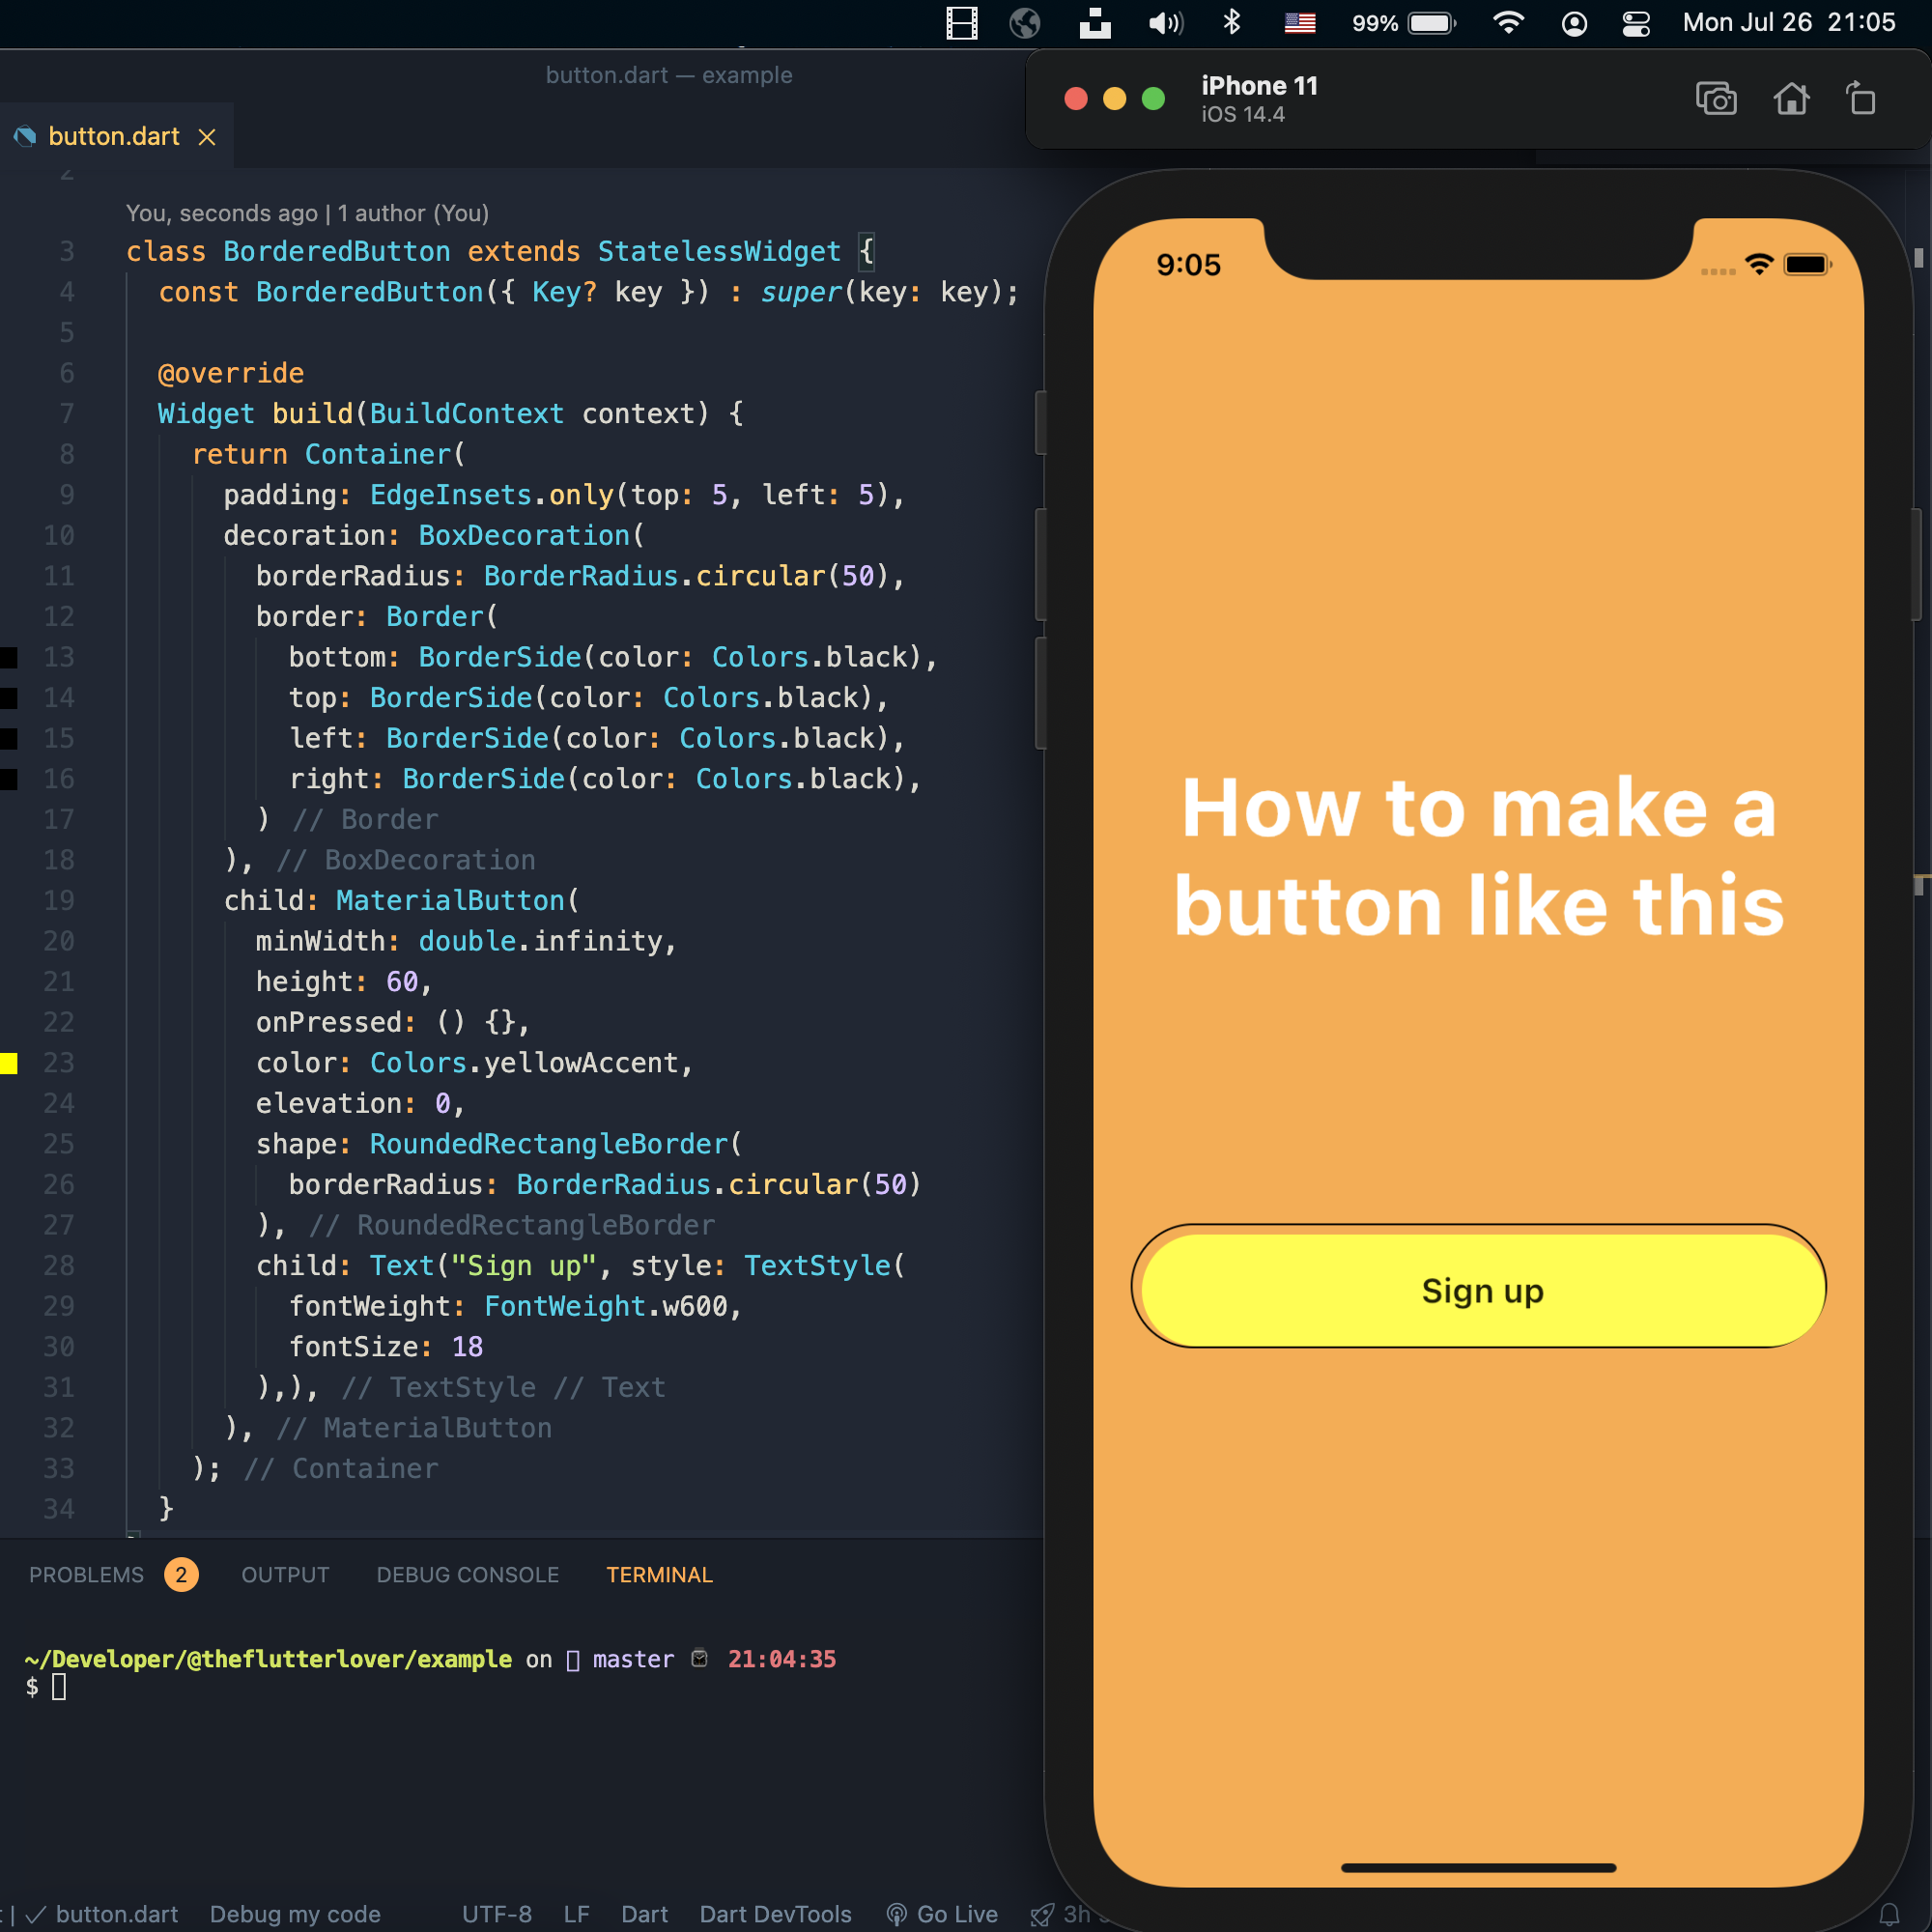
Task: Change the UTF-8 file encoding selector
Action: point(497,1914)
